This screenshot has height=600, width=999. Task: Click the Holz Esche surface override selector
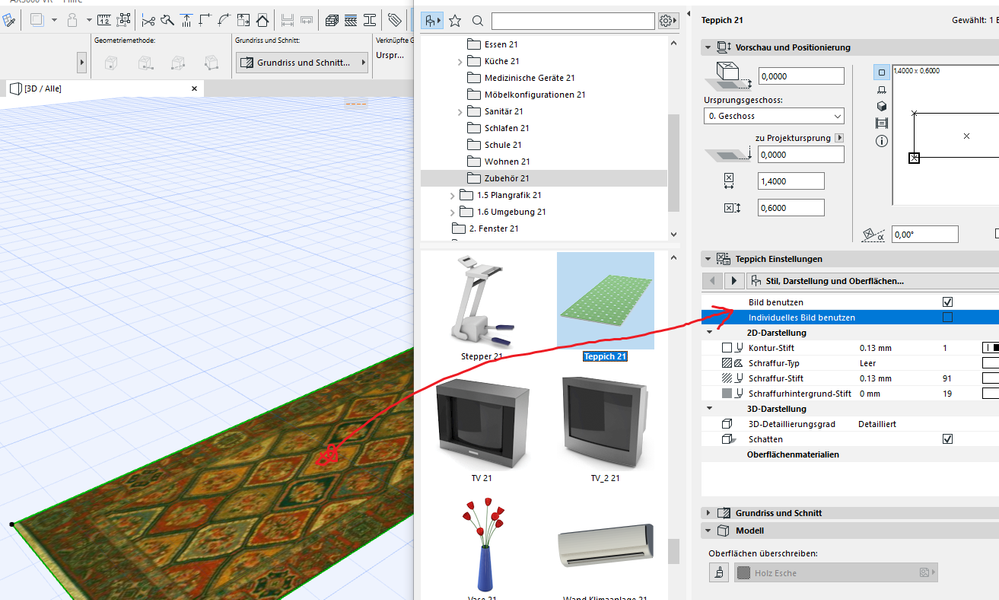pos(837,573)
